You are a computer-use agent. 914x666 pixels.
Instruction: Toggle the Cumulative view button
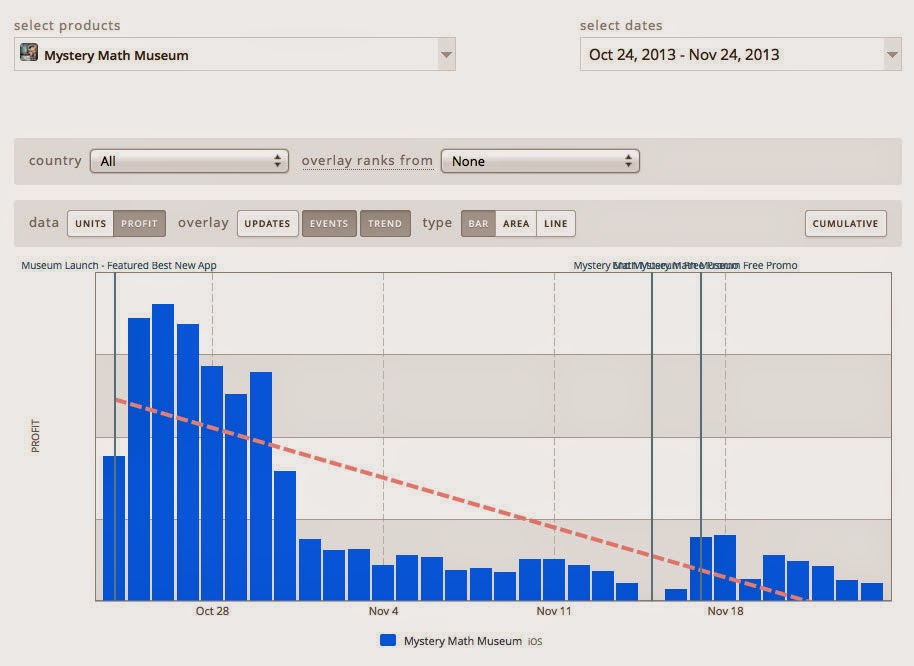tap(845, 224)
